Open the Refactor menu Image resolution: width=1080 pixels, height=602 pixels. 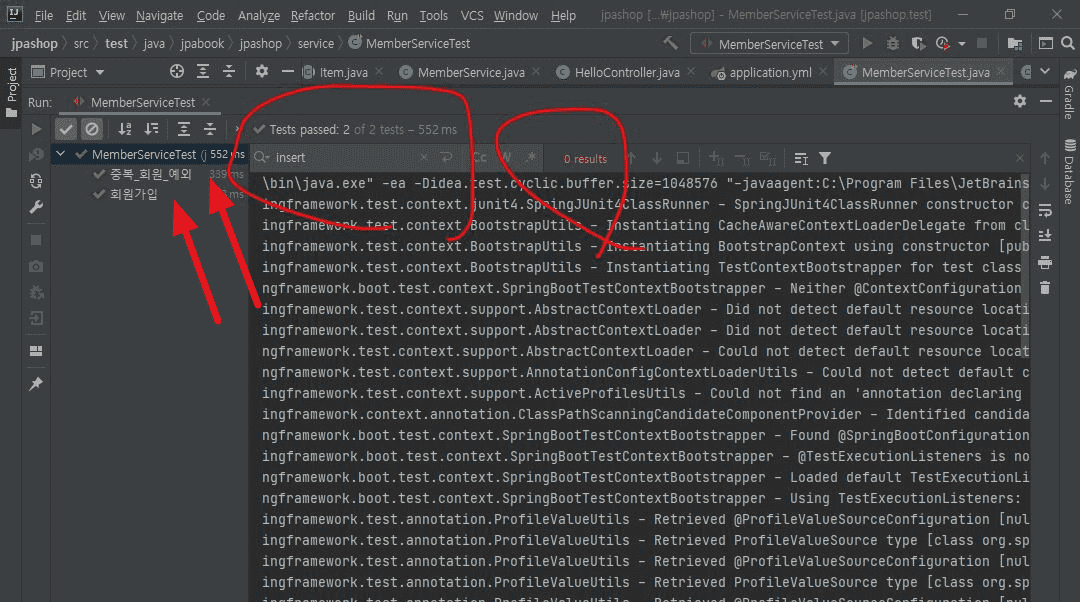point(312,16)
